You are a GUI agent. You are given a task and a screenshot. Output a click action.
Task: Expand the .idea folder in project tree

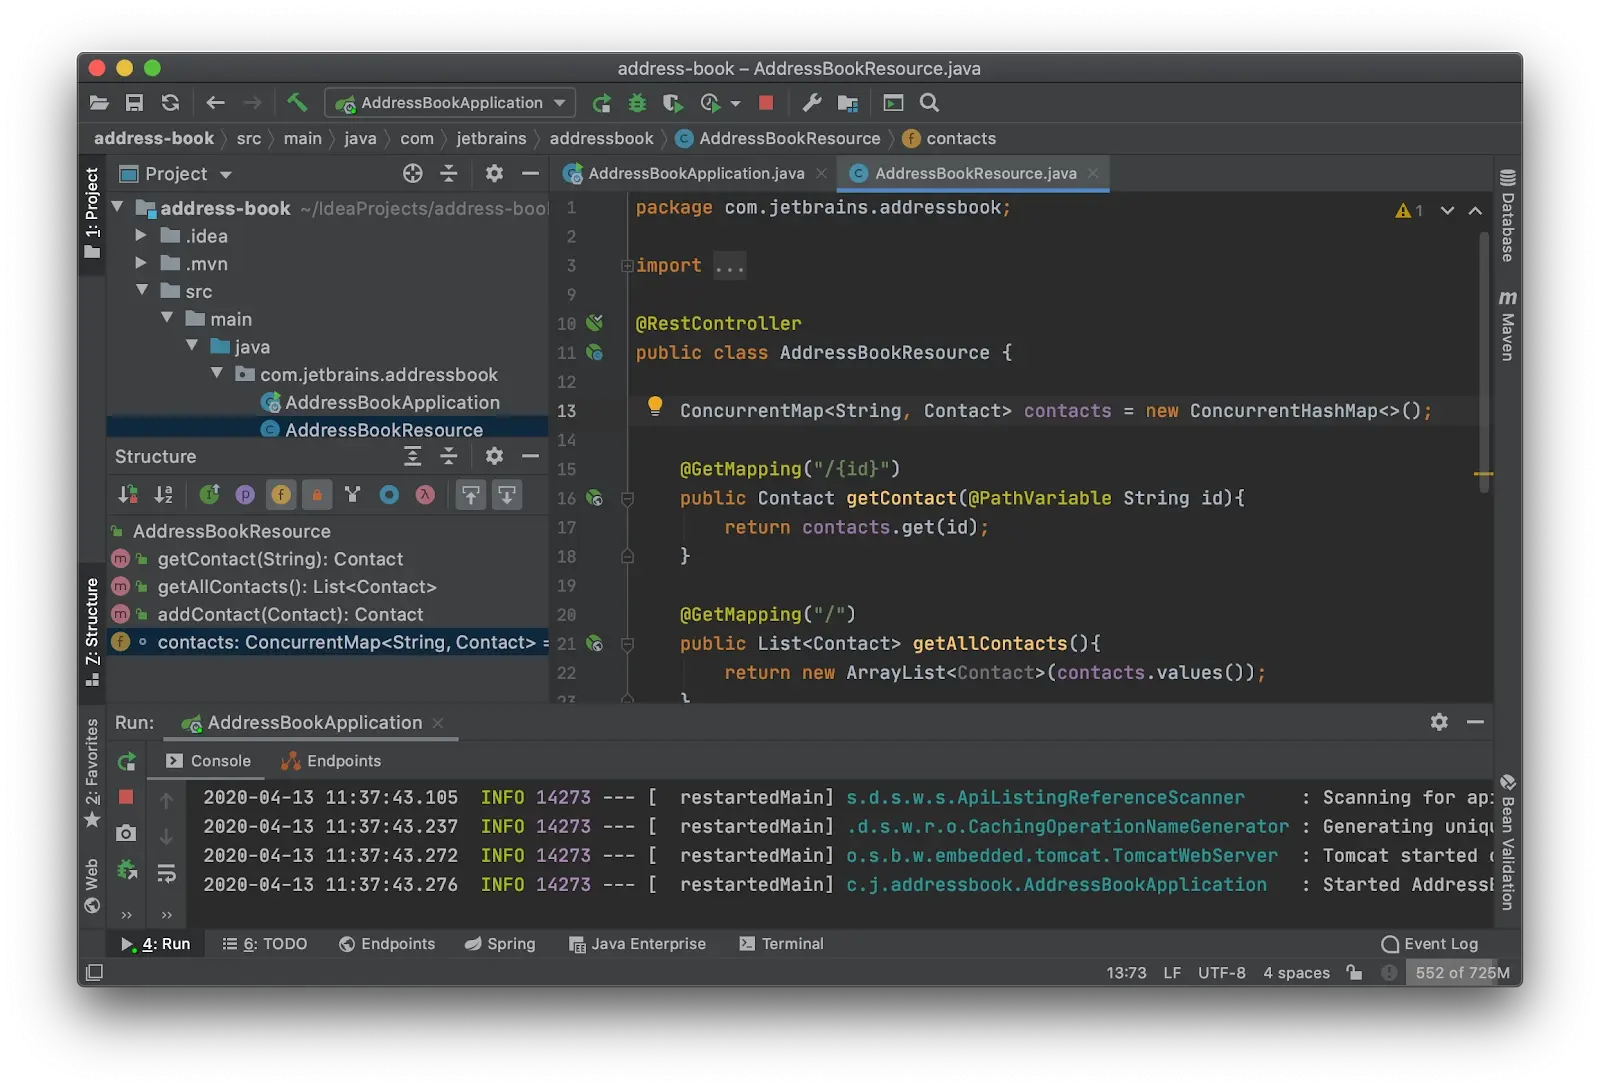click(x=141, y=236)
